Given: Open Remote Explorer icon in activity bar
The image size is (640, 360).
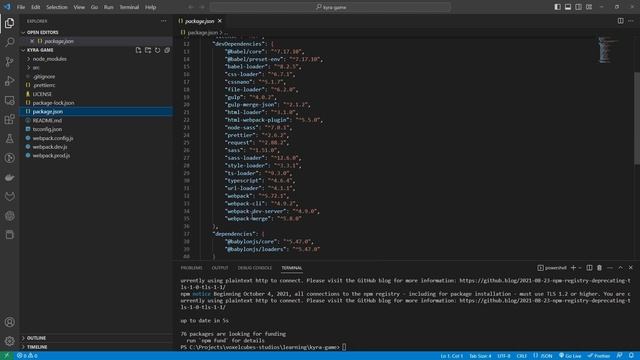Looking at the screenshot, I should click(9, 100).
